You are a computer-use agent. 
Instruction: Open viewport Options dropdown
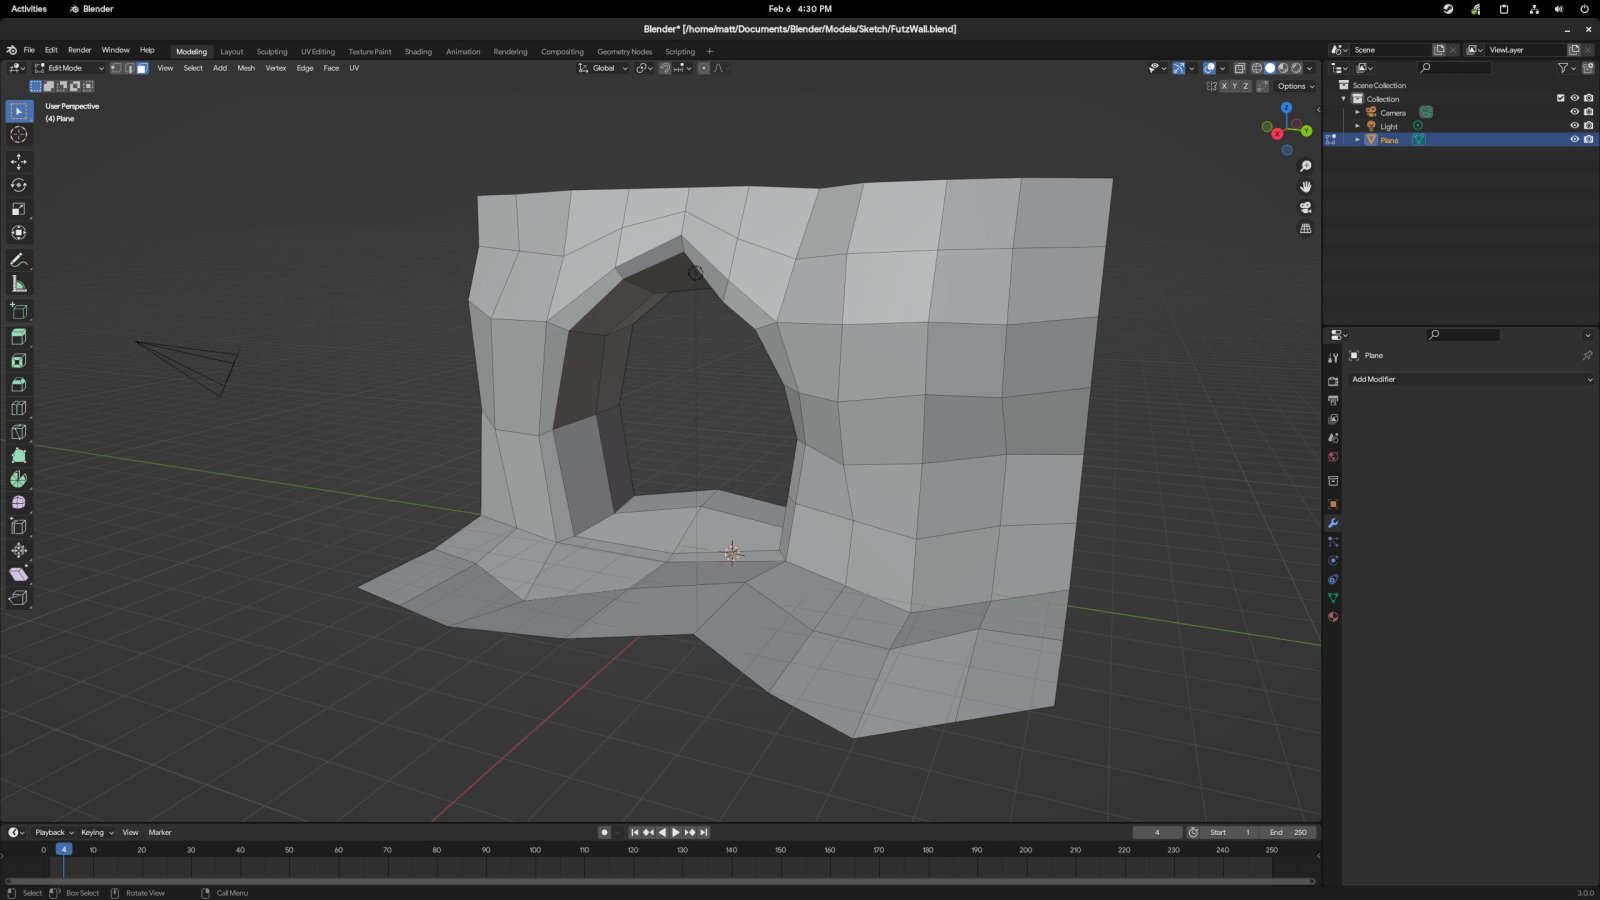pyautogui.click(x=1296, y=86)
